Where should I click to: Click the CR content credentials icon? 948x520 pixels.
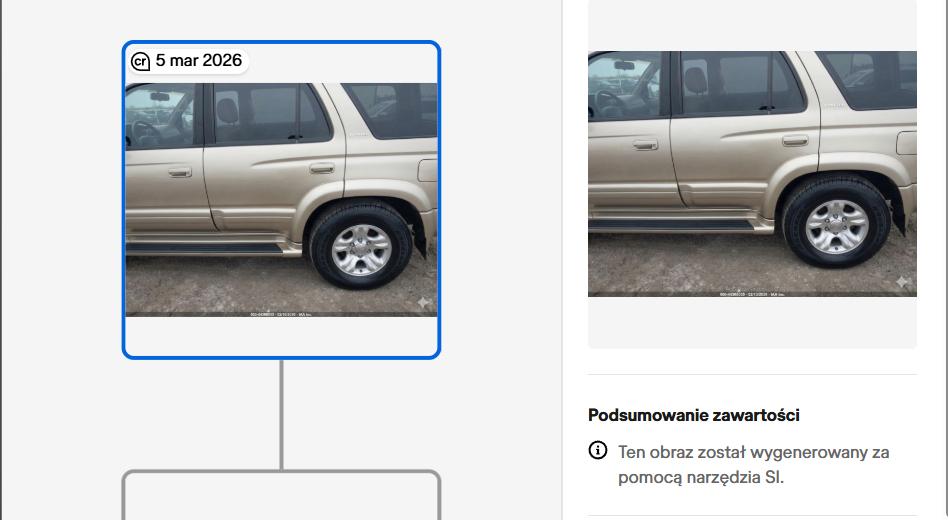coord(140,61)
